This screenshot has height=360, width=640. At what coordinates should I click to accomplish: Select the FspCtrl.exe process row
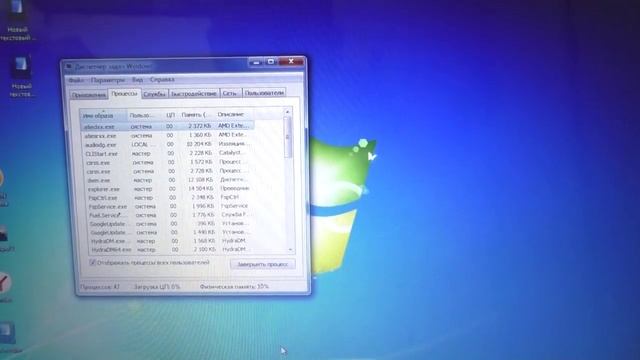coord(171,198)
